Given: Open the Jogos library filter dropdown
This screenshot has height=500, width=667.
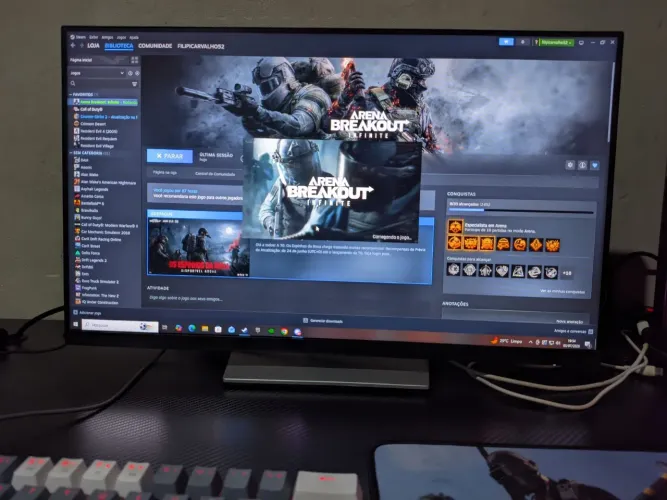Looking at the screenshot, I should 97,73.
